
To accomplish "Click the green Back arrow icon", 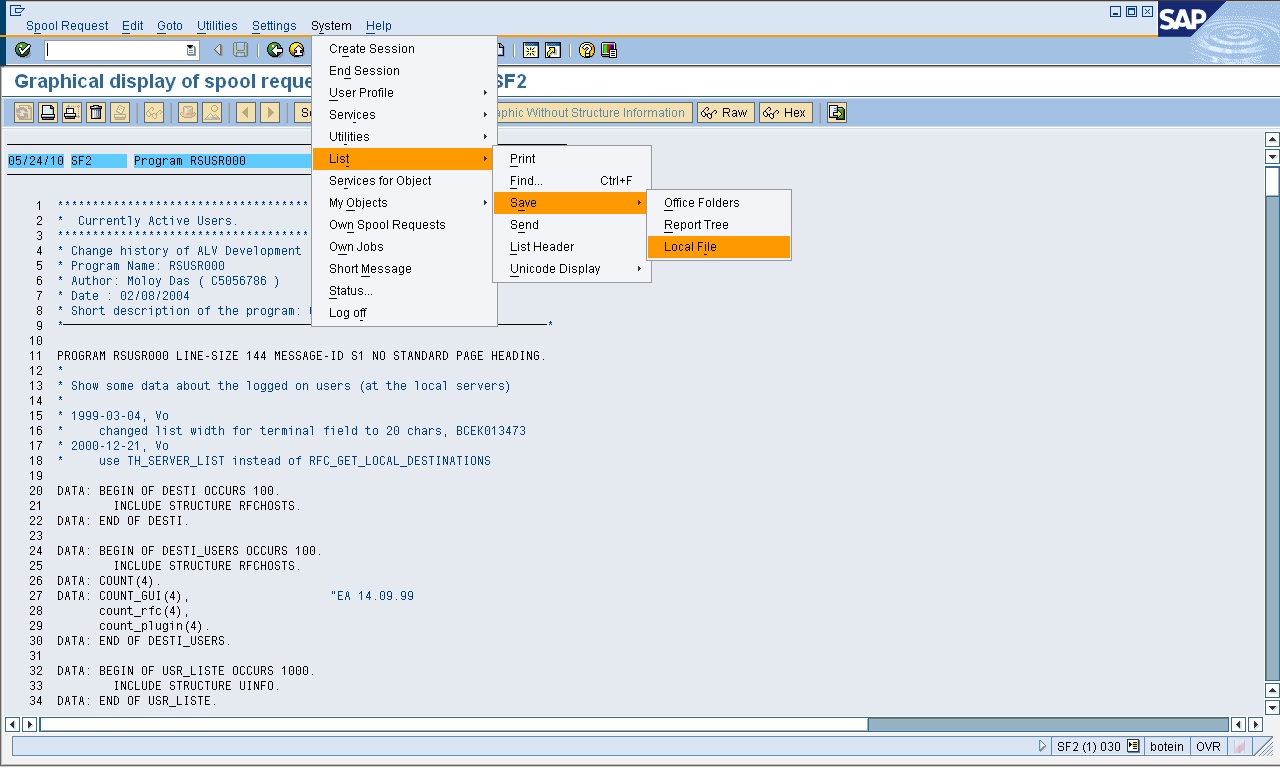I will coord(275,50).
